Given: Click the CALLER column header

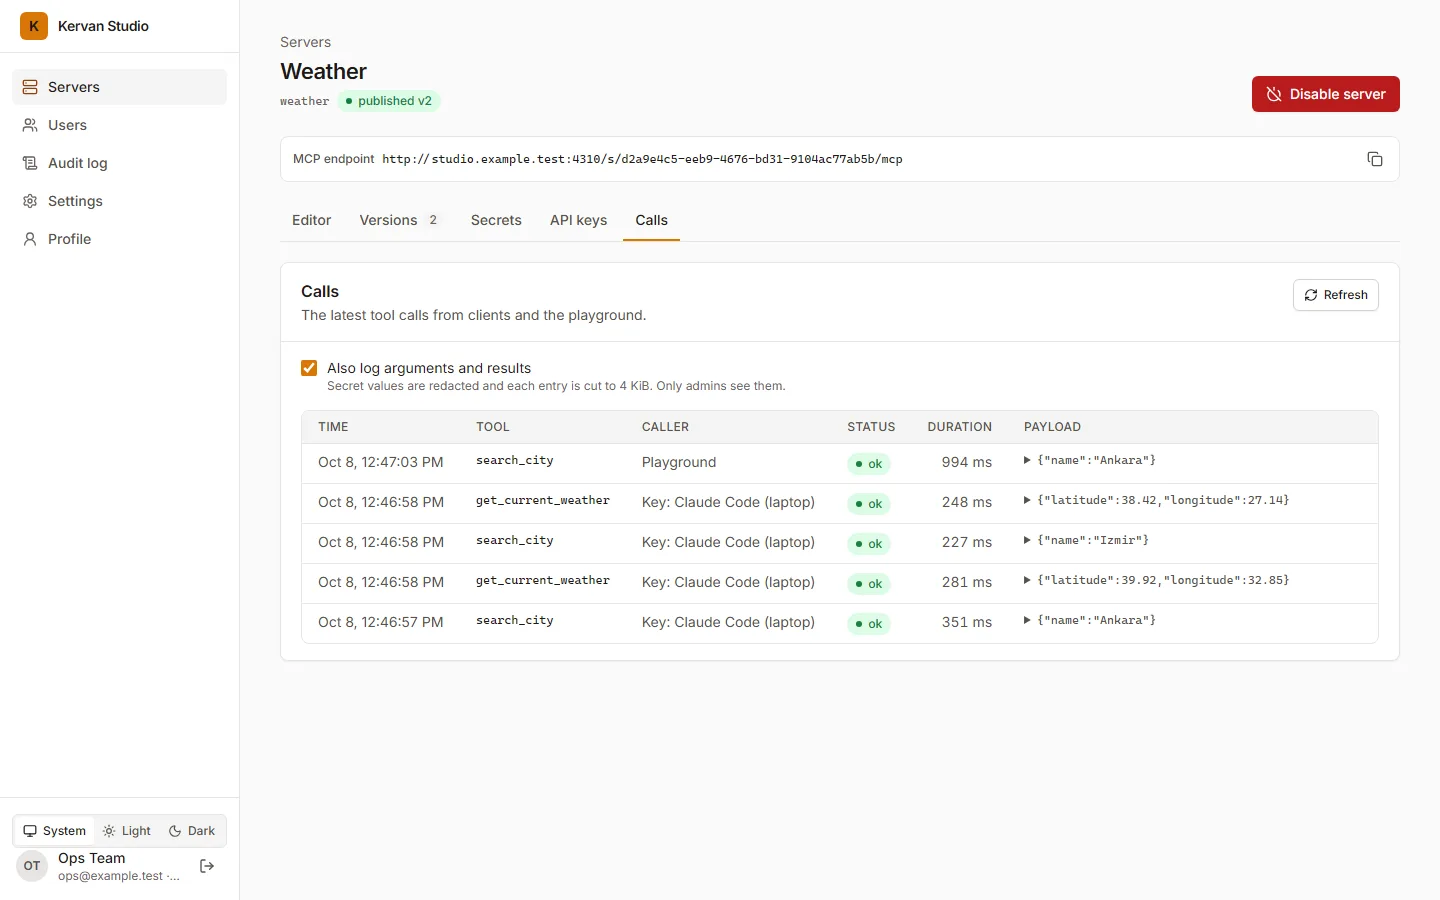Looking at the screenshot, I should 665,427.
